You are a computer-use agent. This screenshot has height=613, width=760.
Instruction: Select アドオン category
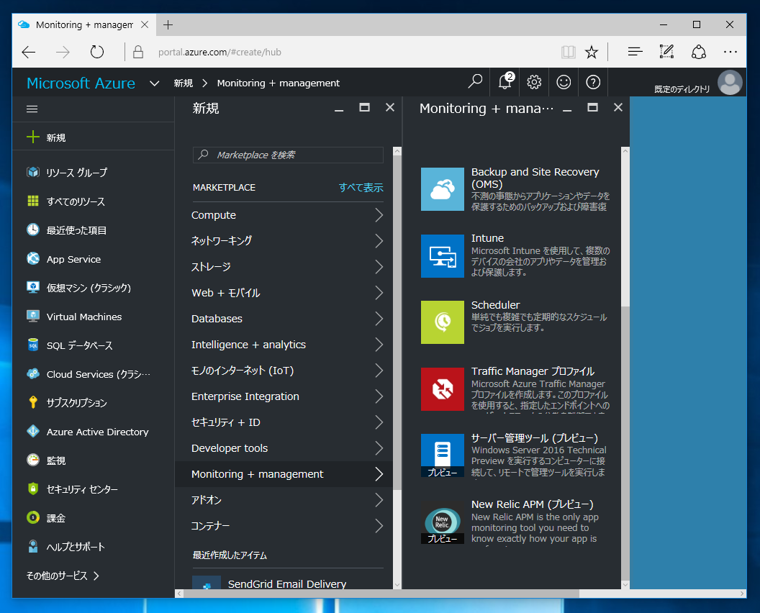284,500
